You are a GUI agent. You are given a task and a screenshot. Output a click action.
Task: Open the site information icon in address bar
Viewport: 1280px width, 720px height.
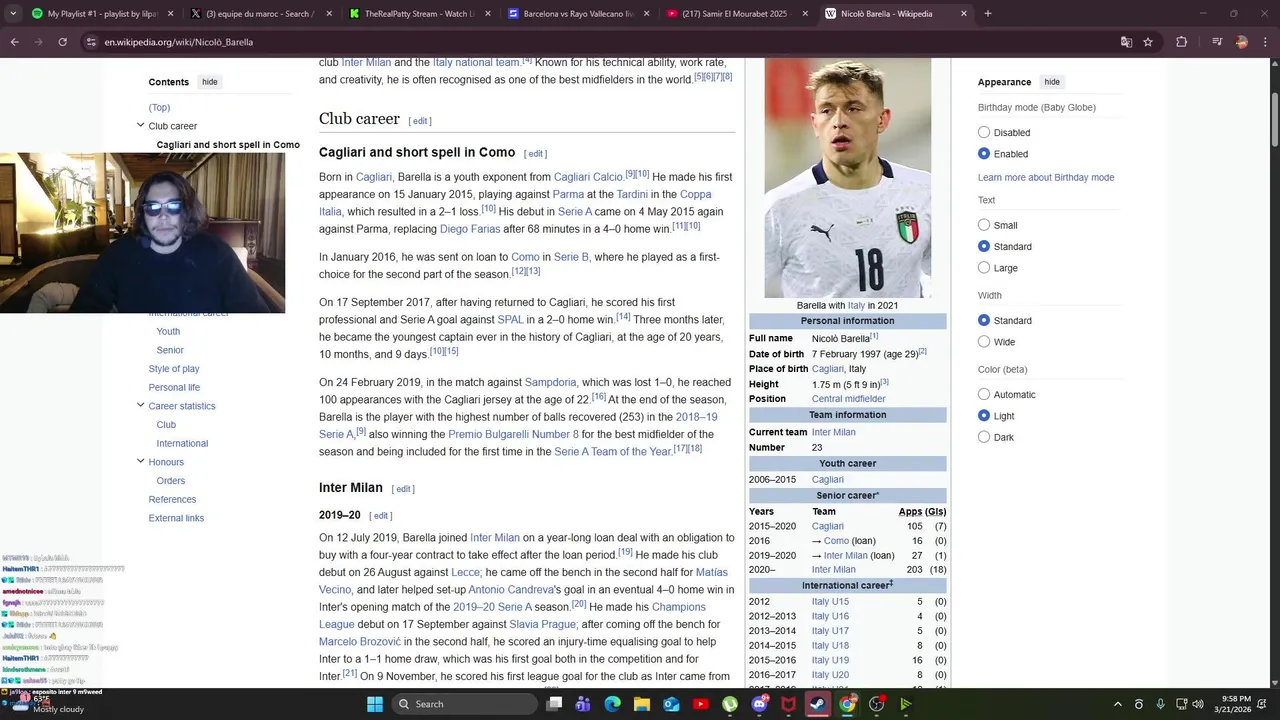(x=91, y=42)
